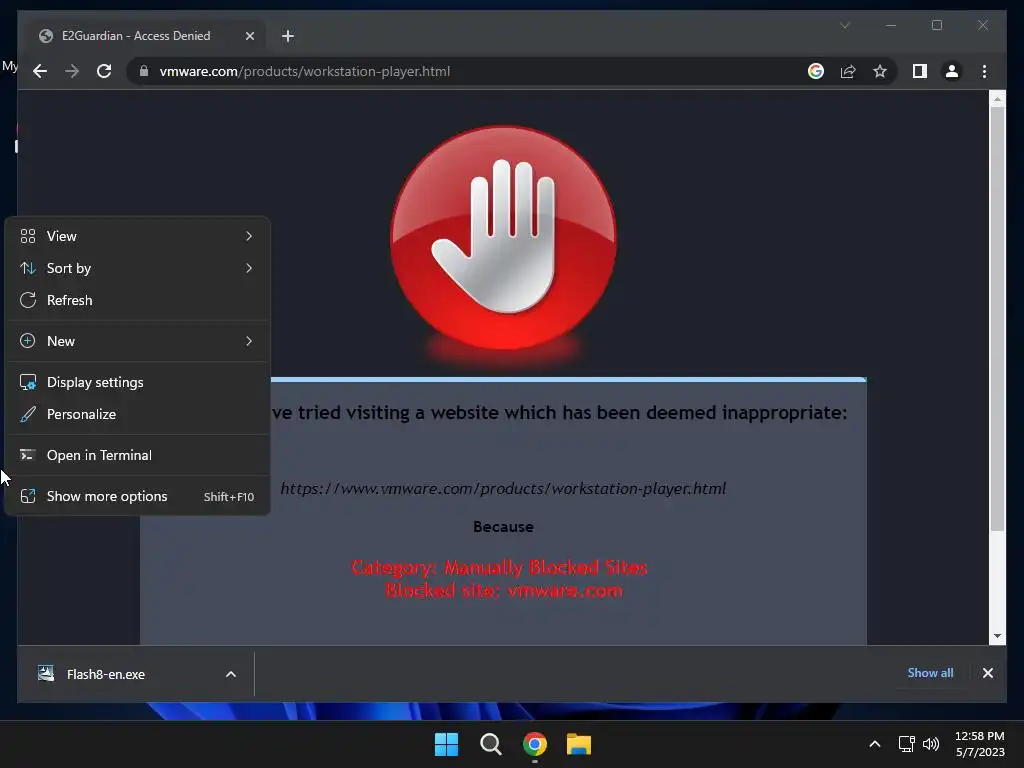Viewport: 1024px width, 768px height.
Task: Click the network tray icon
Action: pos(906,744)
